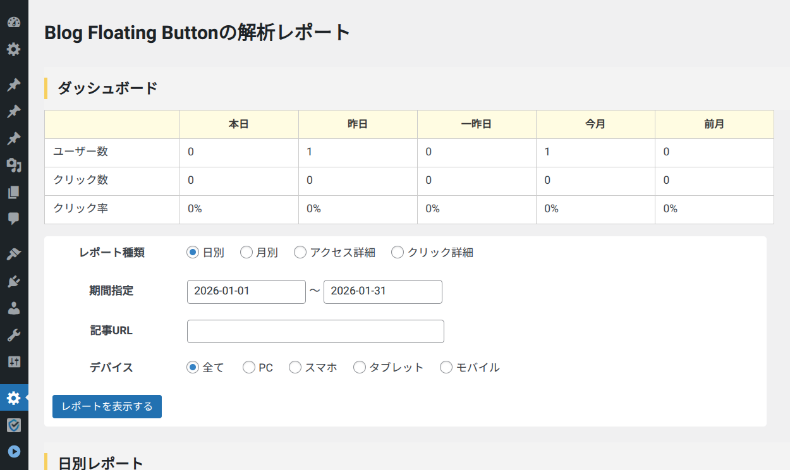Click the クリック率 row label
790x470 pixels.
pos(81,208)
